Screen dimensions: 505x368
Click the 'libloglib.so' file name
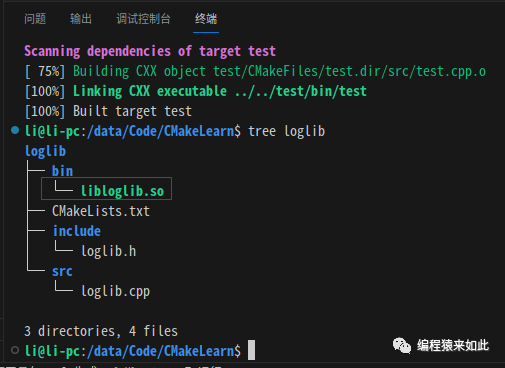[123, 191]
